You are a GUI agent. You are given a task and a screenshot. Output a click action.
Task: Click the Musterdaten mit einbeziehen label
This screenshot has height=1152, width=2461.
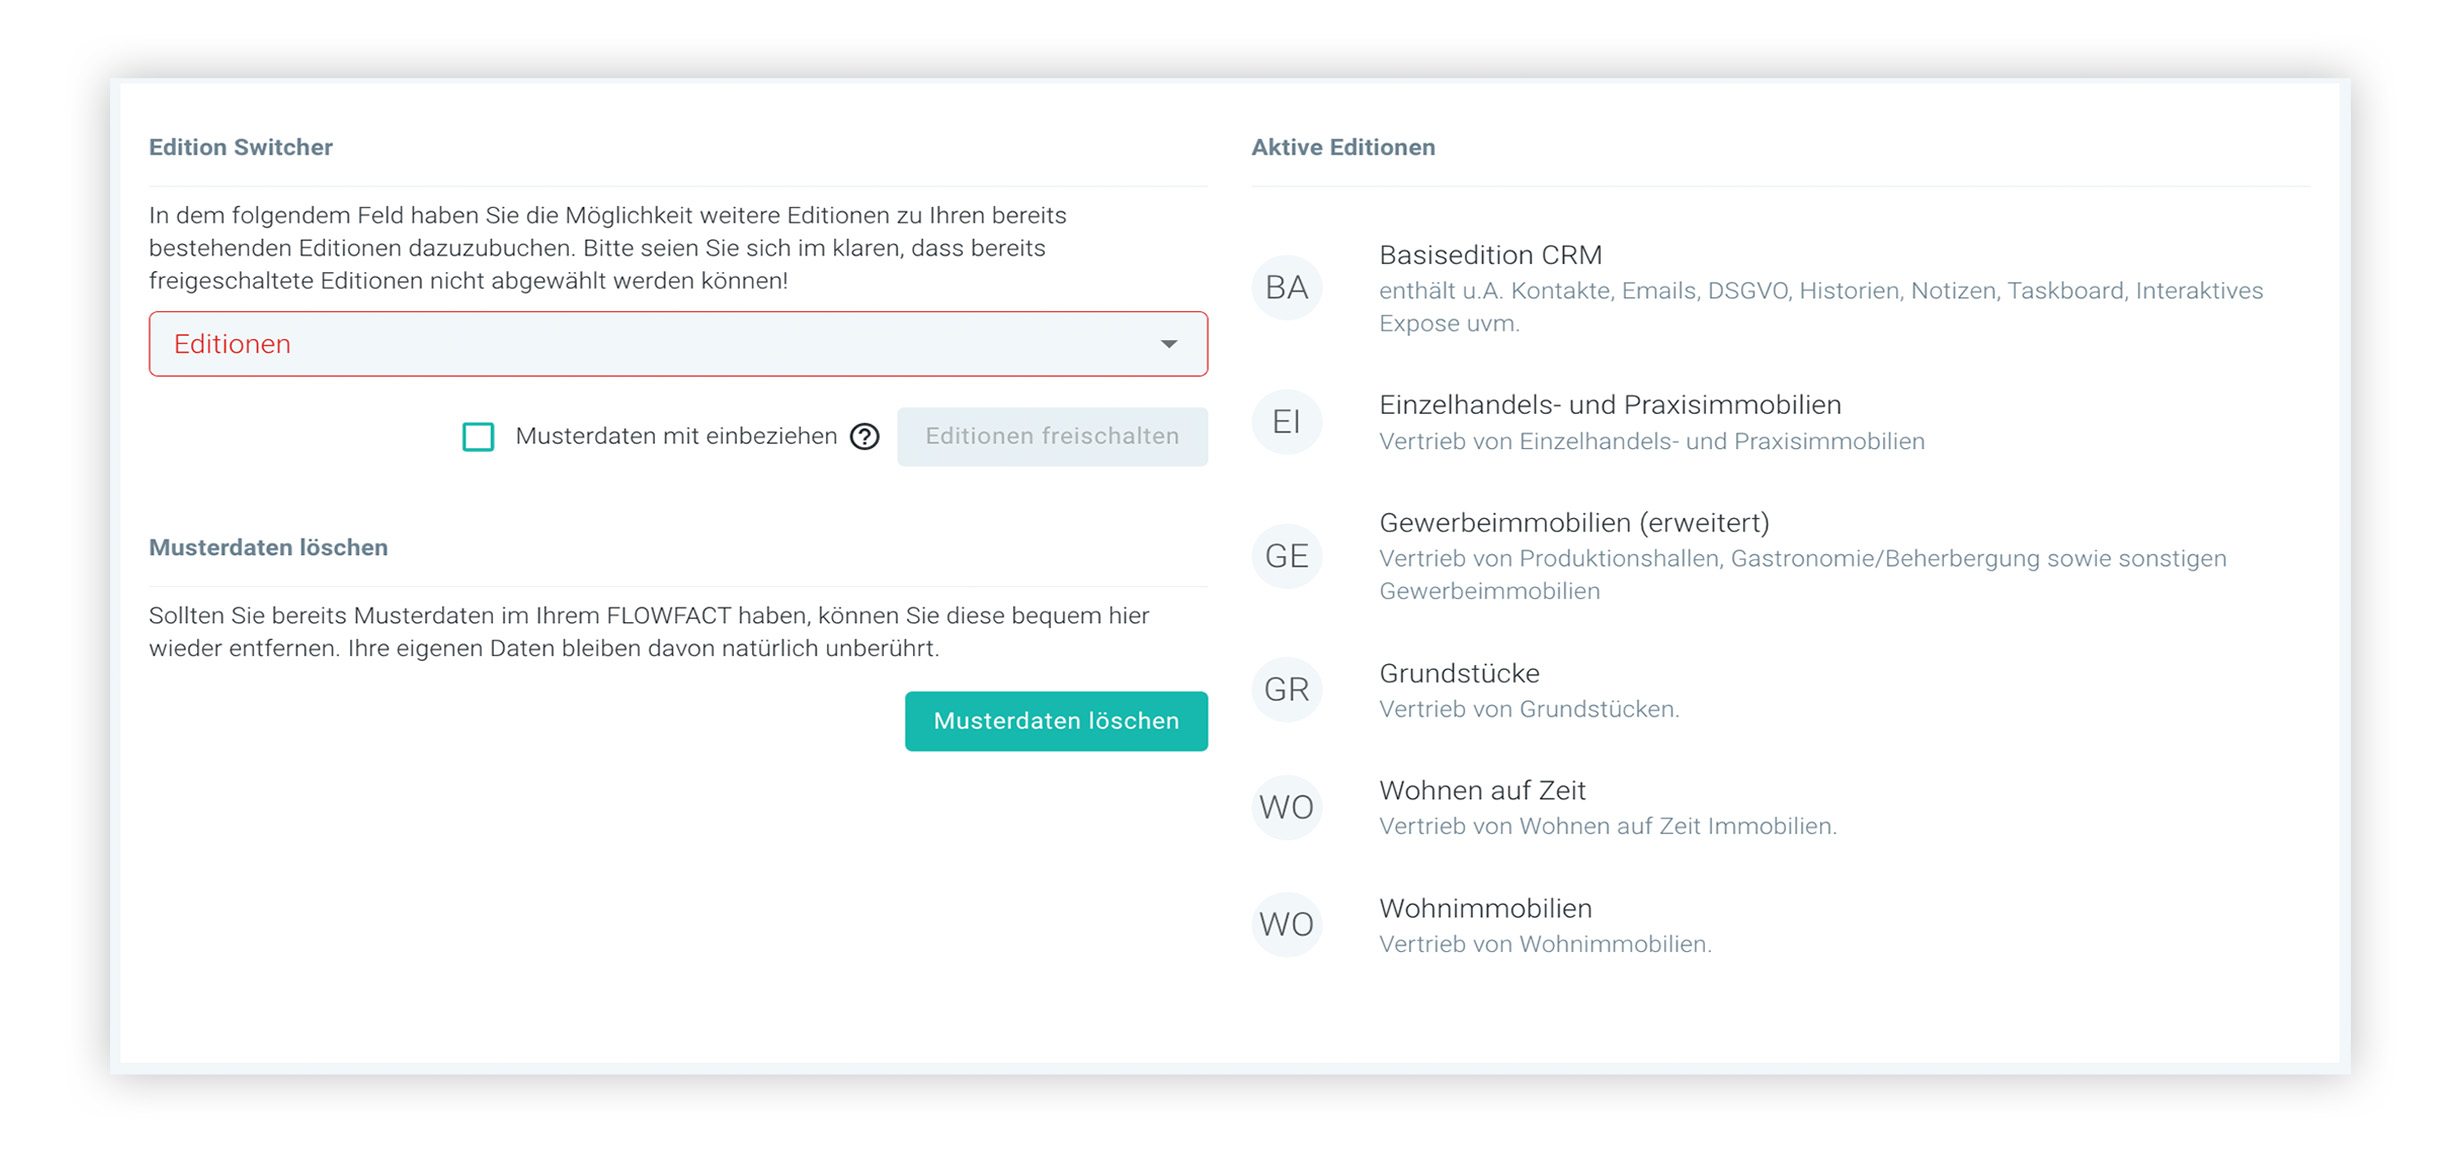(x=676, y=436)
